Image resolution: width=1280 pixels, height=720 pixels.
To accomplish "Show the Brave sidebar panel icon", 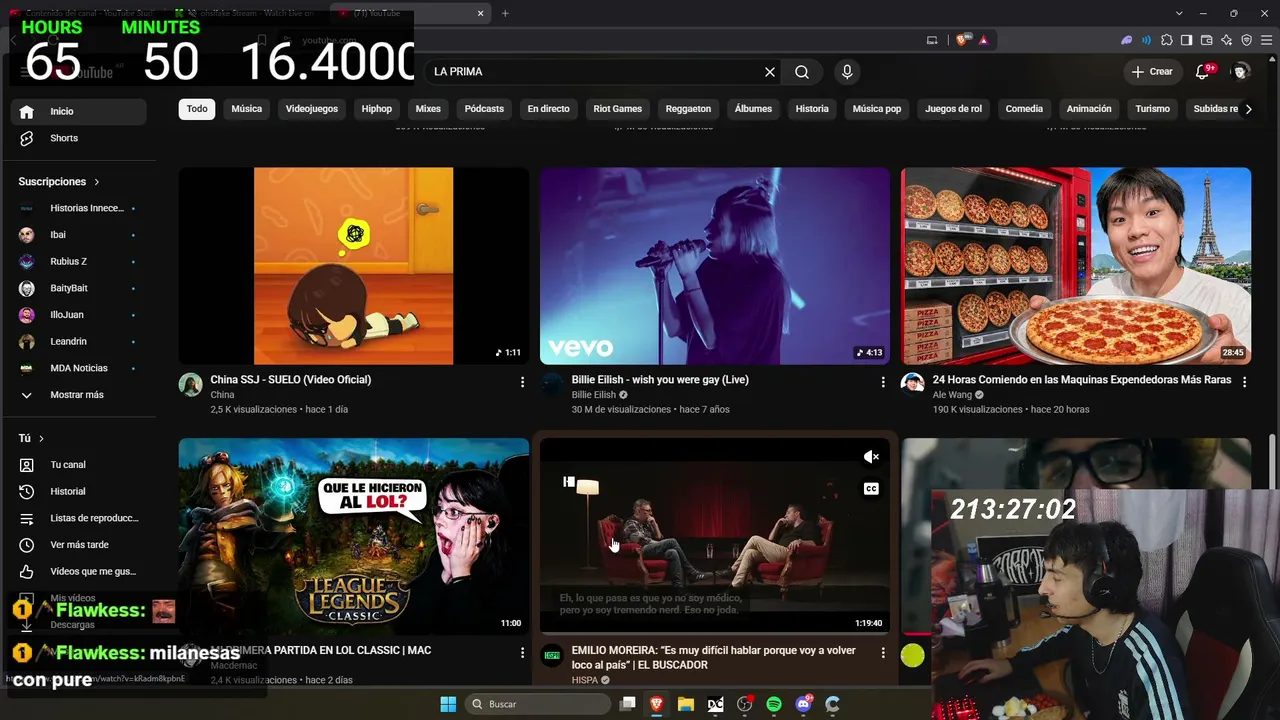I will coord(1186,40).
